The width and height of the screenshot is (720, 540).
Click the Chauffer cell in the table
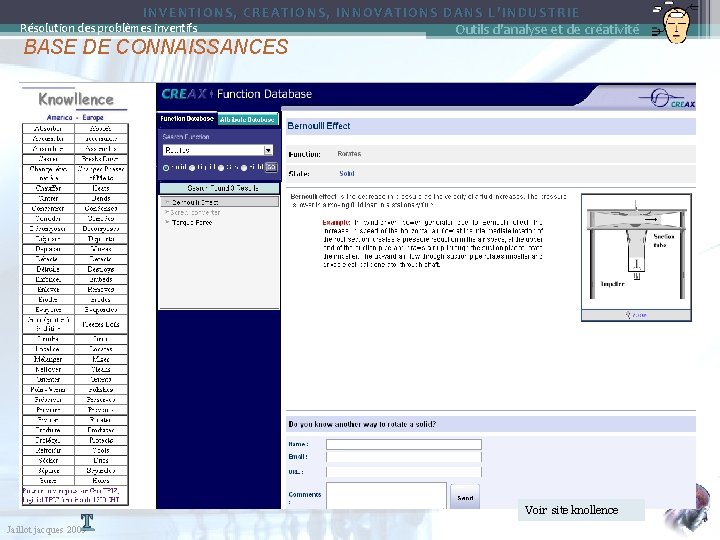click(x=48, y=188)
